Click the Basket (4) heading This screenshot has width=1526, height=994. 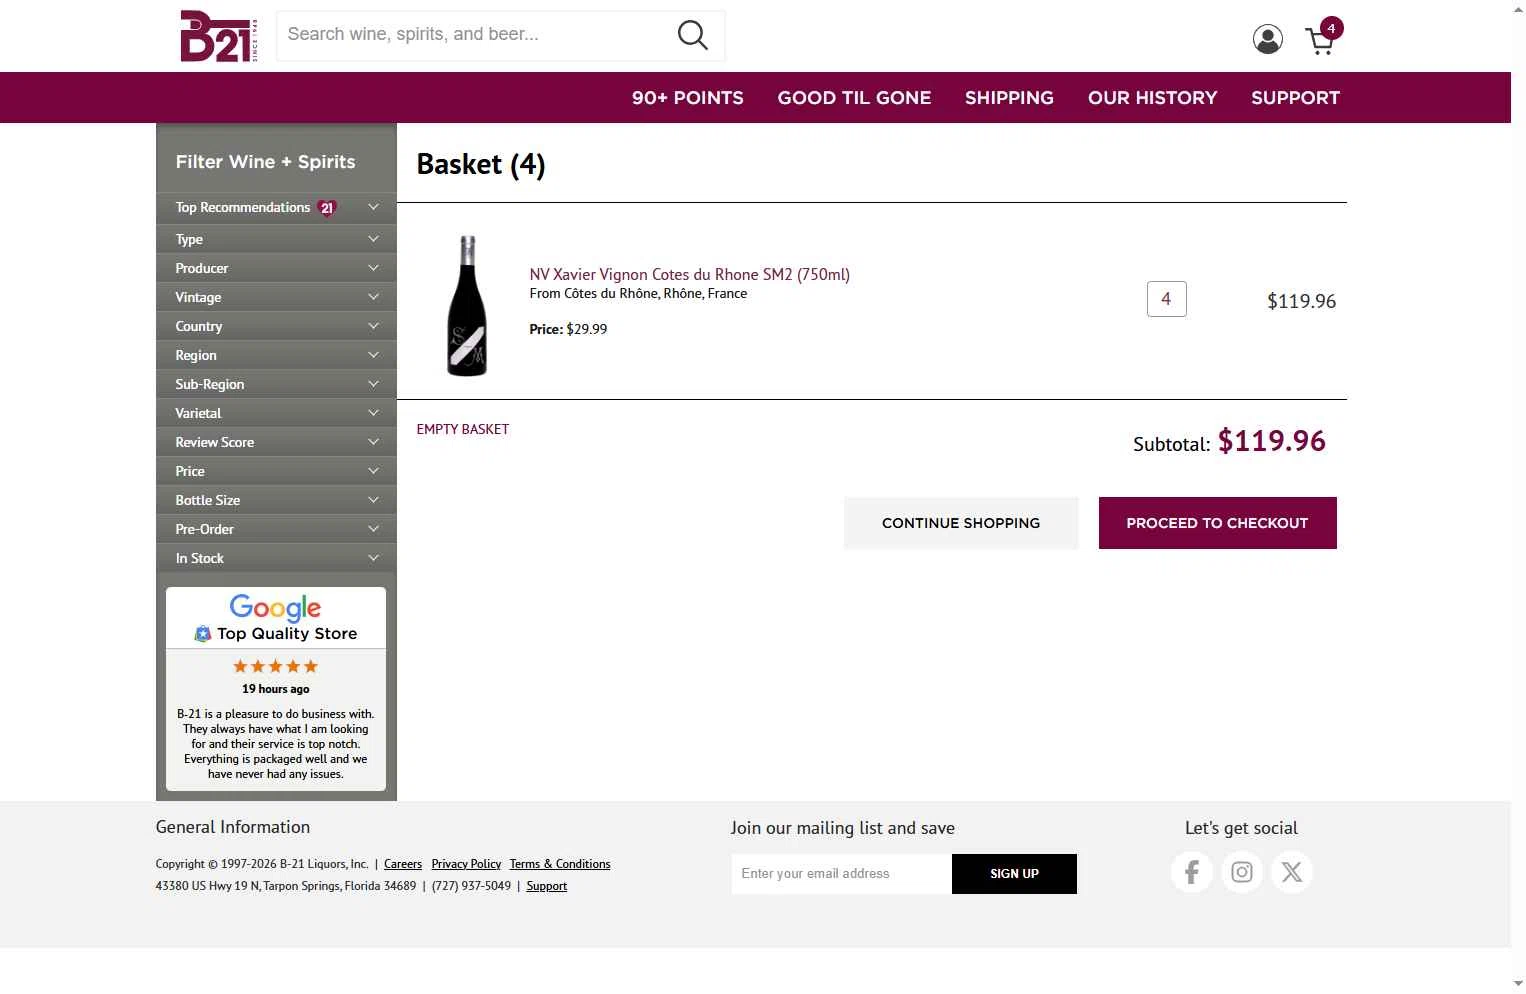(x=481, y=164)
